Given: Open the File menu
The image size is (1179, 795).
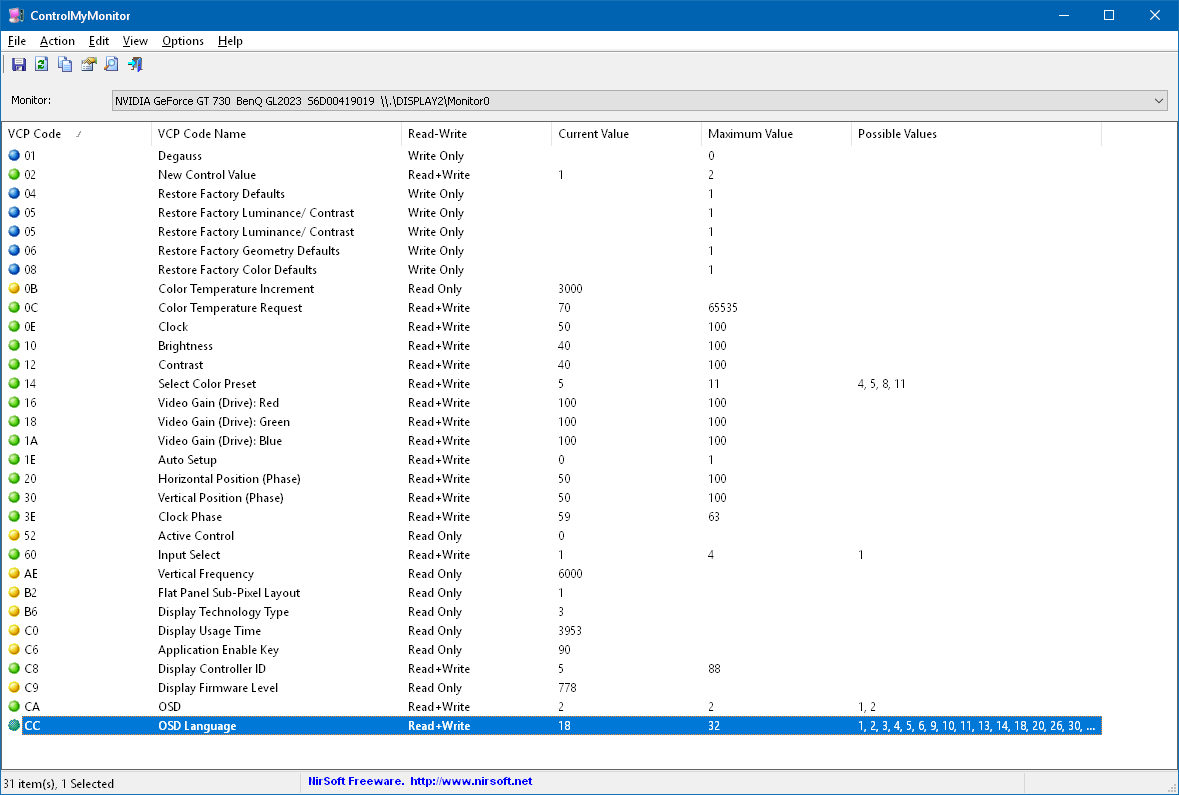Looking at the screenshot, I should pos(17,41).
